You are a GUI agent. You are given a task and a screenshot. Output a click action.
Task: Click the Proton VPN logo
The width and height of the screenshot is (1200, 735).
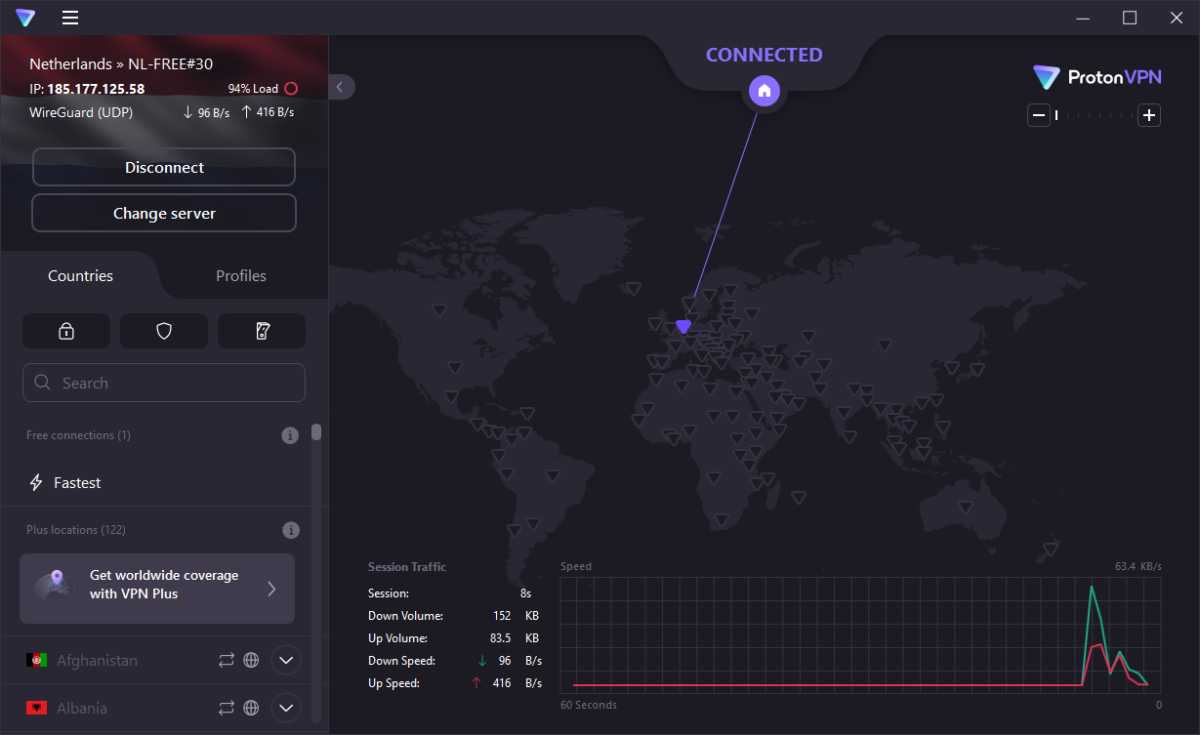(x=1096, y=76)
